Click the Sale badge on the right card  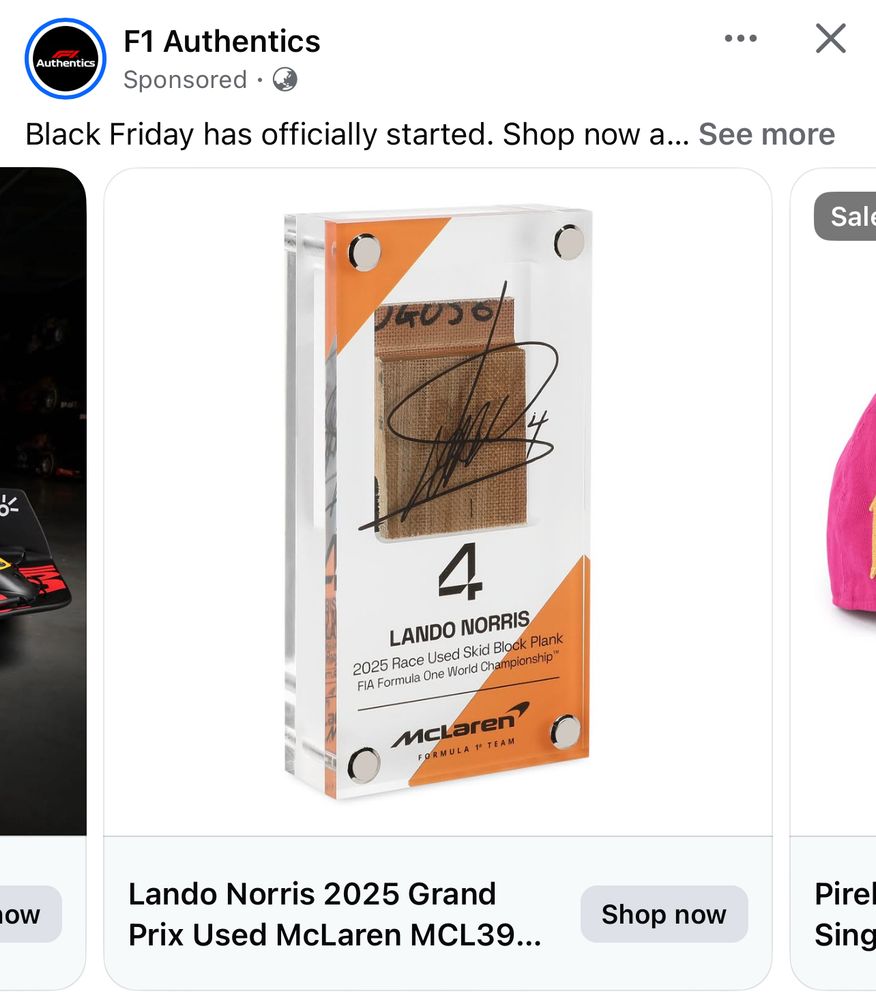point(851,217)
